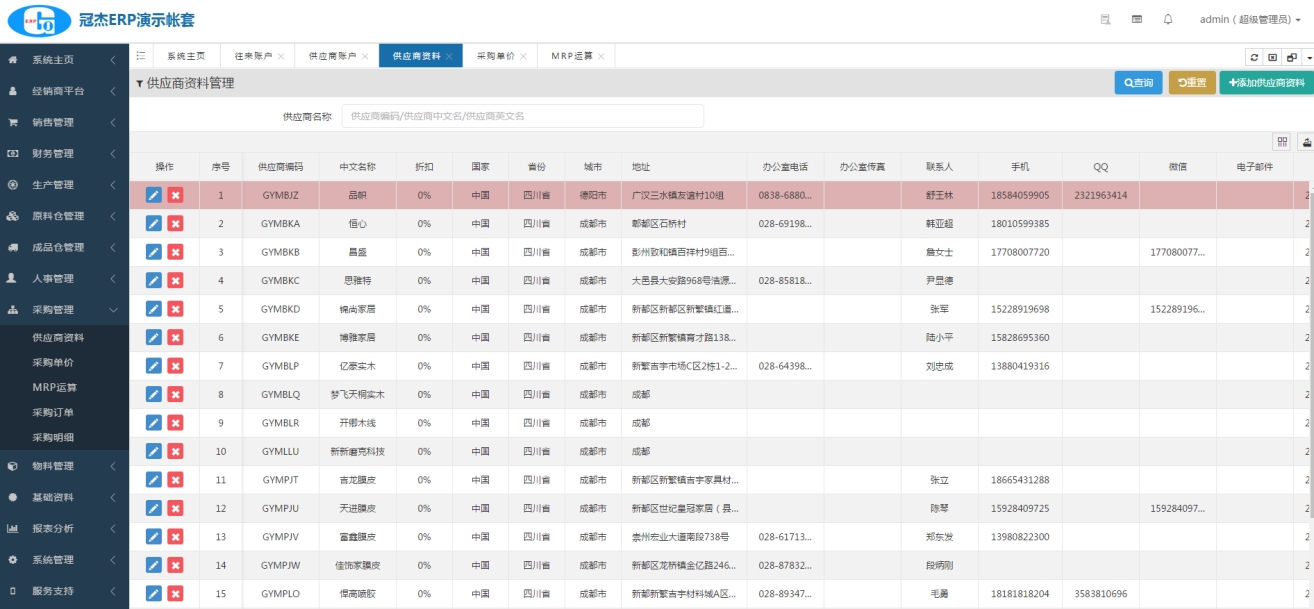Switch to the 采购单价 tab
This screenshot has height=609, width=1314.
click(x=495, y=57)
